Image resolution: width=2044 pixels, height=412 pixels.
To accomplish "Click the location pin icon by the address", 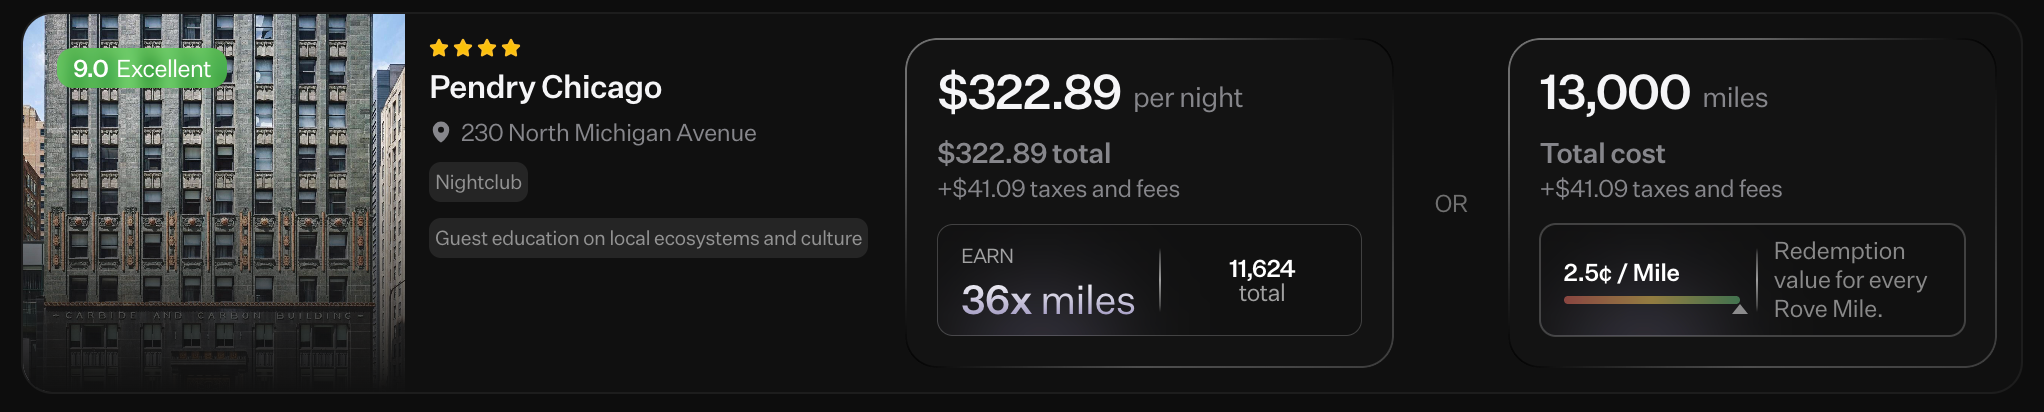I will pos(440,133).
